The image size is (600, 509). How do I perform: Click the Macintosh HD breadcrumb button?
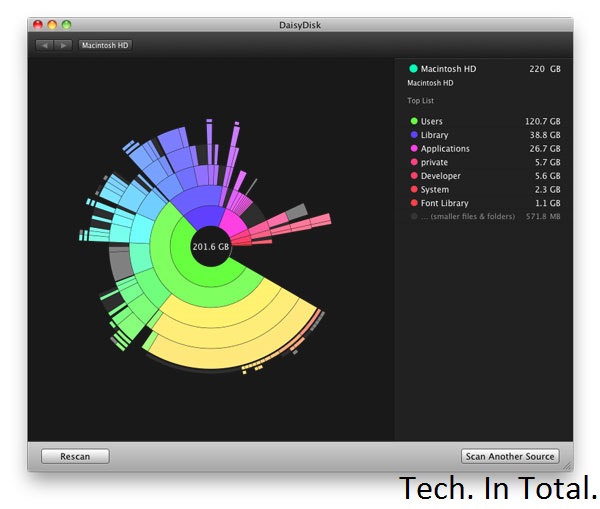point(105,45)
